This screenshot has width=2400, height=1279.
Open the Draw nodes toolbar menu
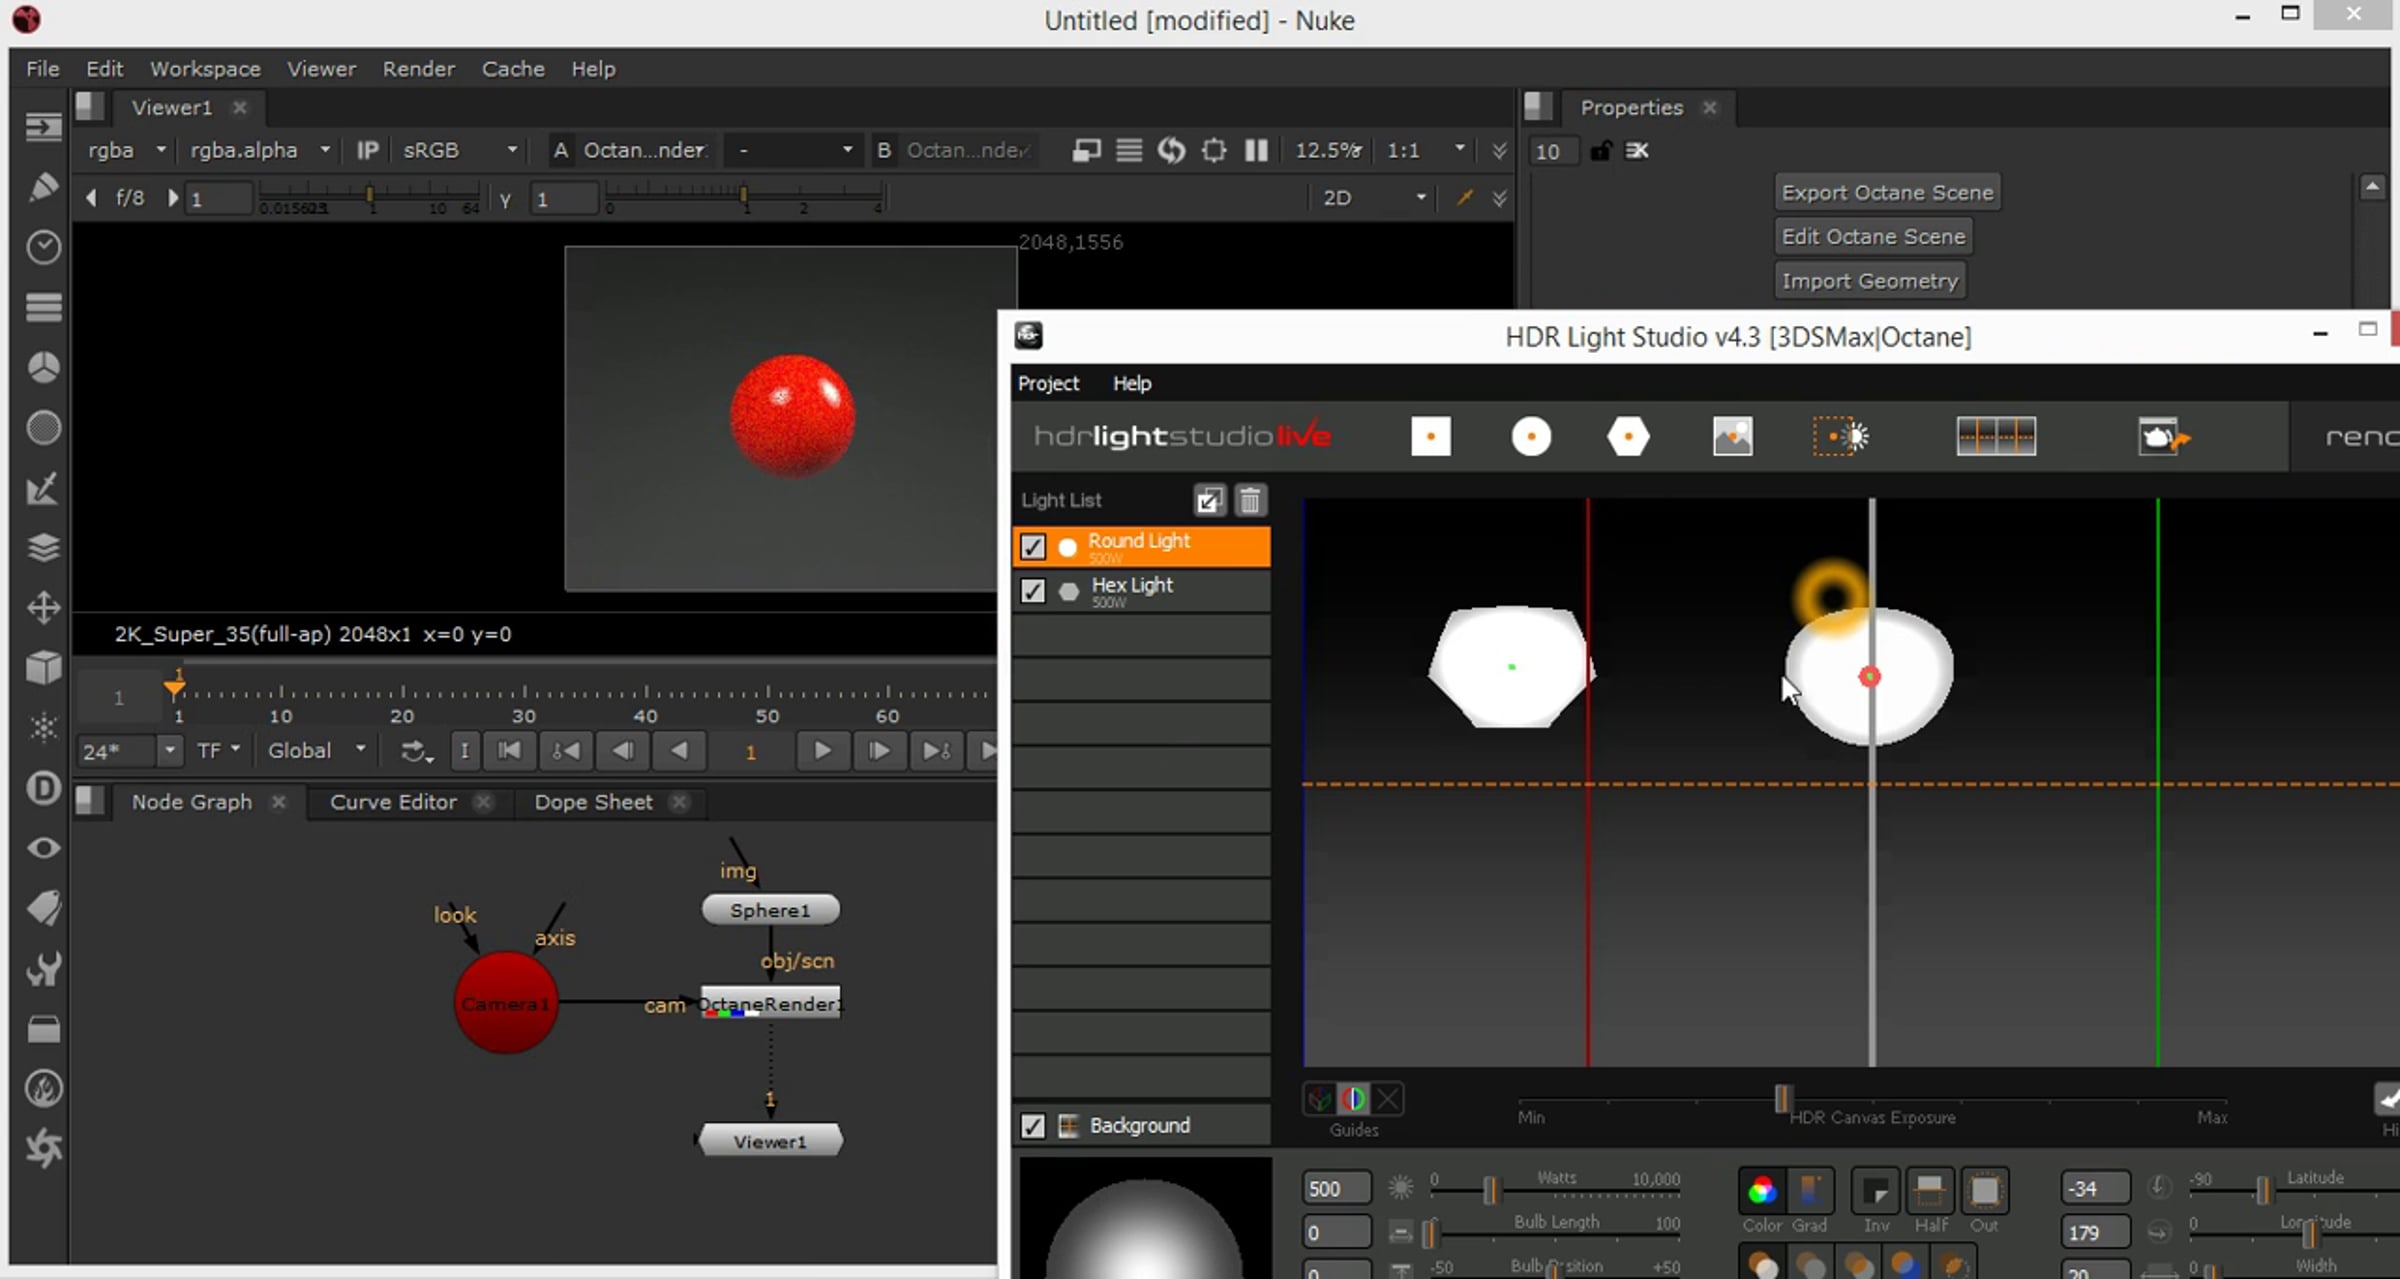click(43, 187)
